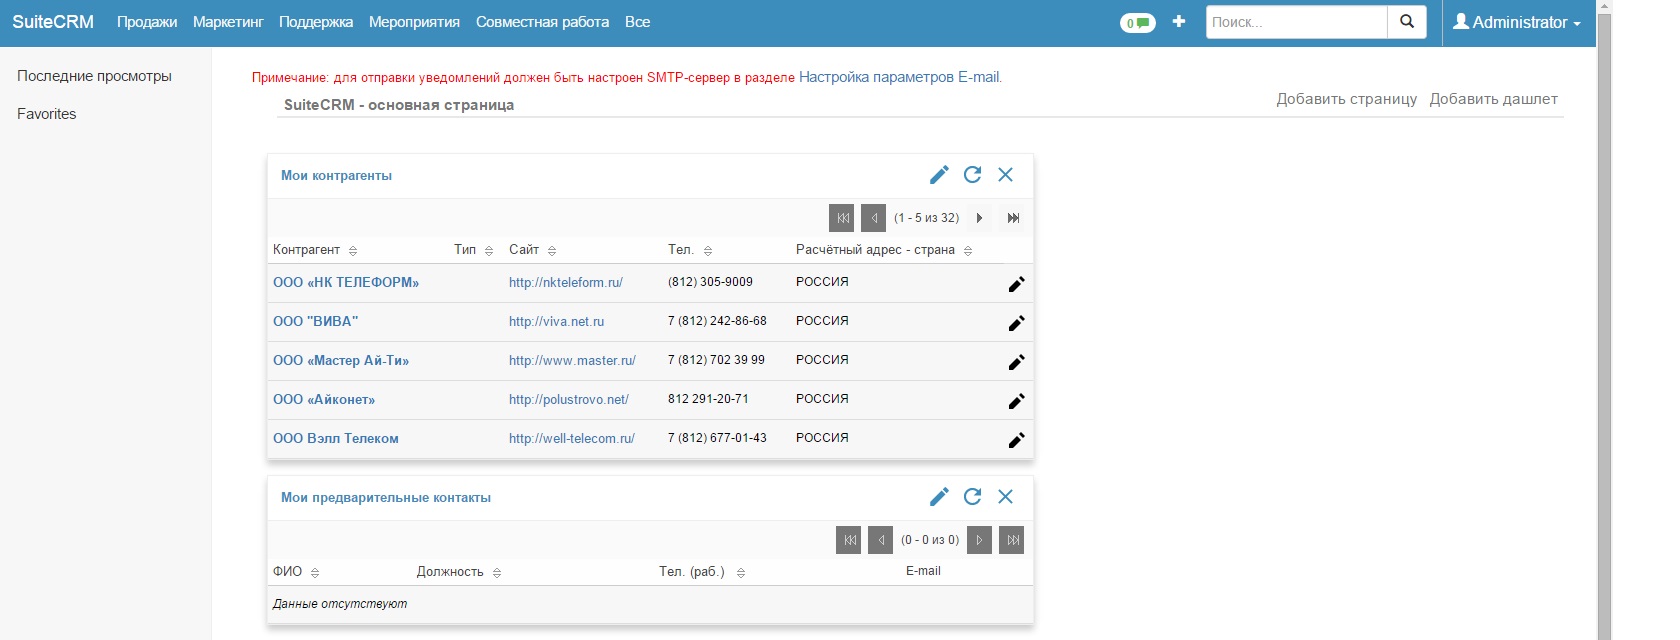Viewport: 1680px width, 640px height.
Task: Refresh the Мои контрагенты dashlet
Action: click(x=972, y=175)
